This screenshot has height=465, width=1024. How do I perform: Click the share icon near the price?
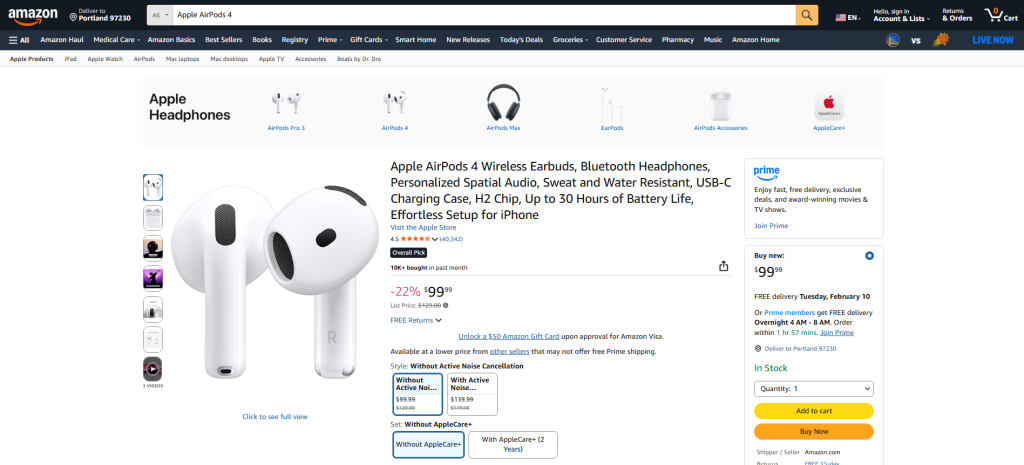pyautogui.click(x=723, y=266)
